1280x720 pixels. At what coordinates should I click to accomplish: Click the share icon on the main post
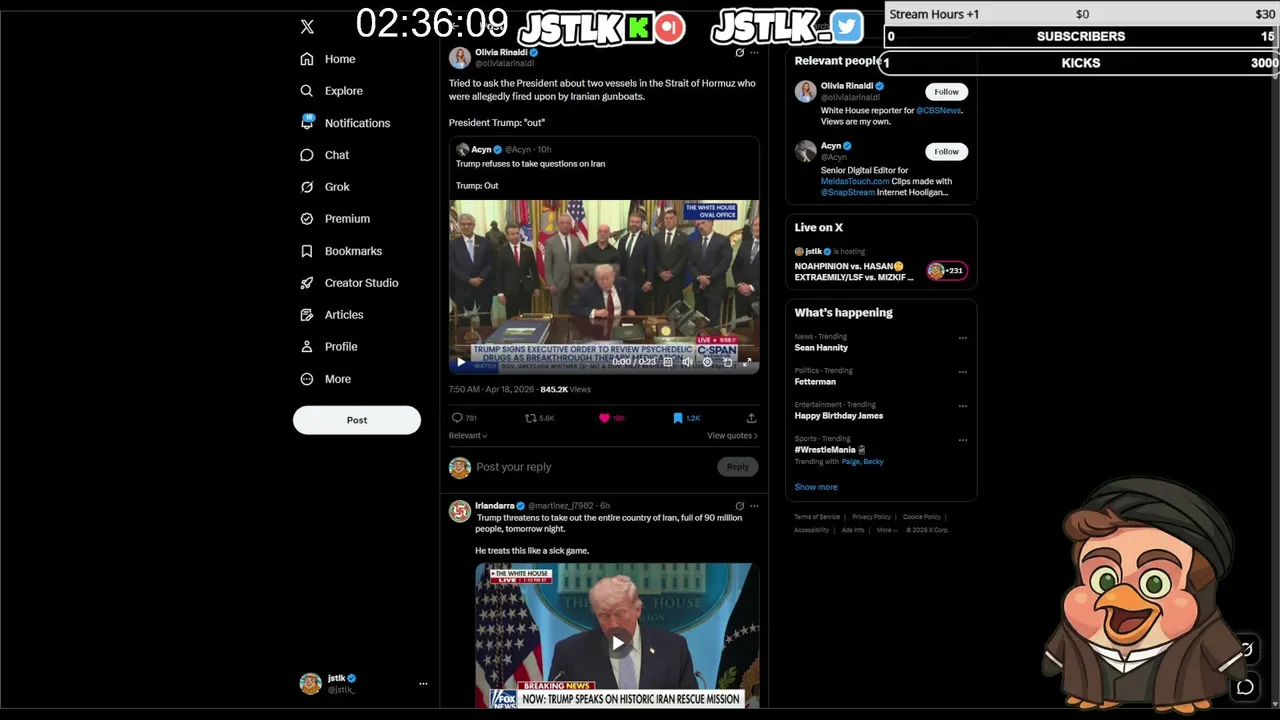coord(751,418)
